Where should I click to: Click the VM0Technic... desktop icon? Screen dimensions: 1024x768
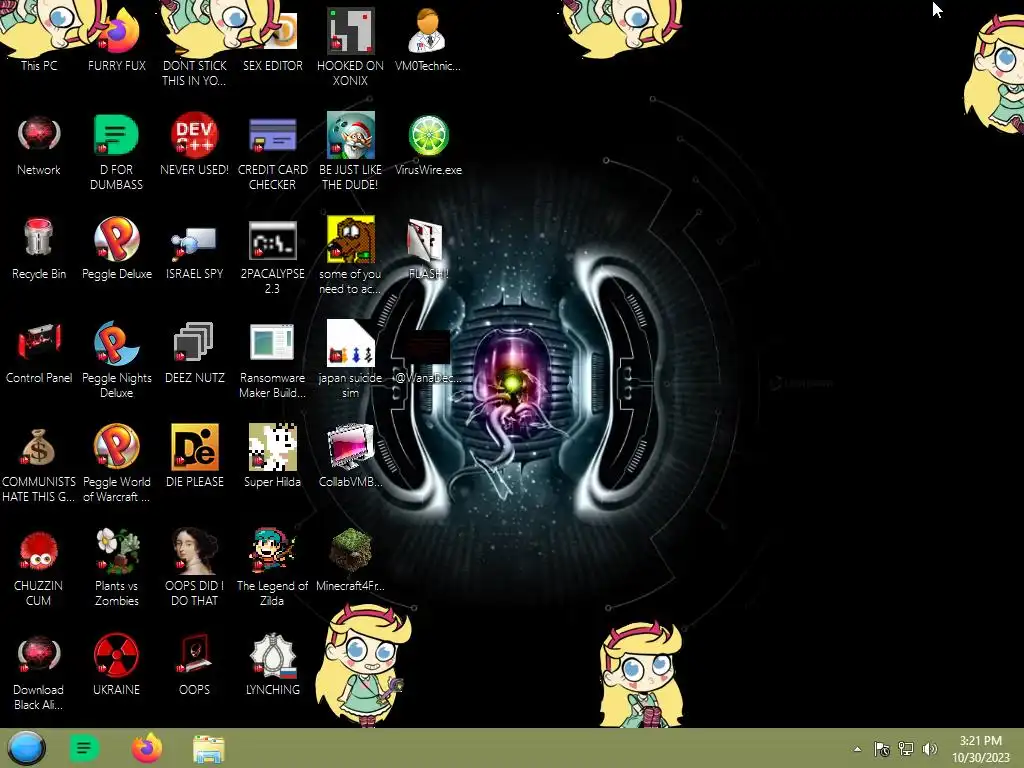428,39
